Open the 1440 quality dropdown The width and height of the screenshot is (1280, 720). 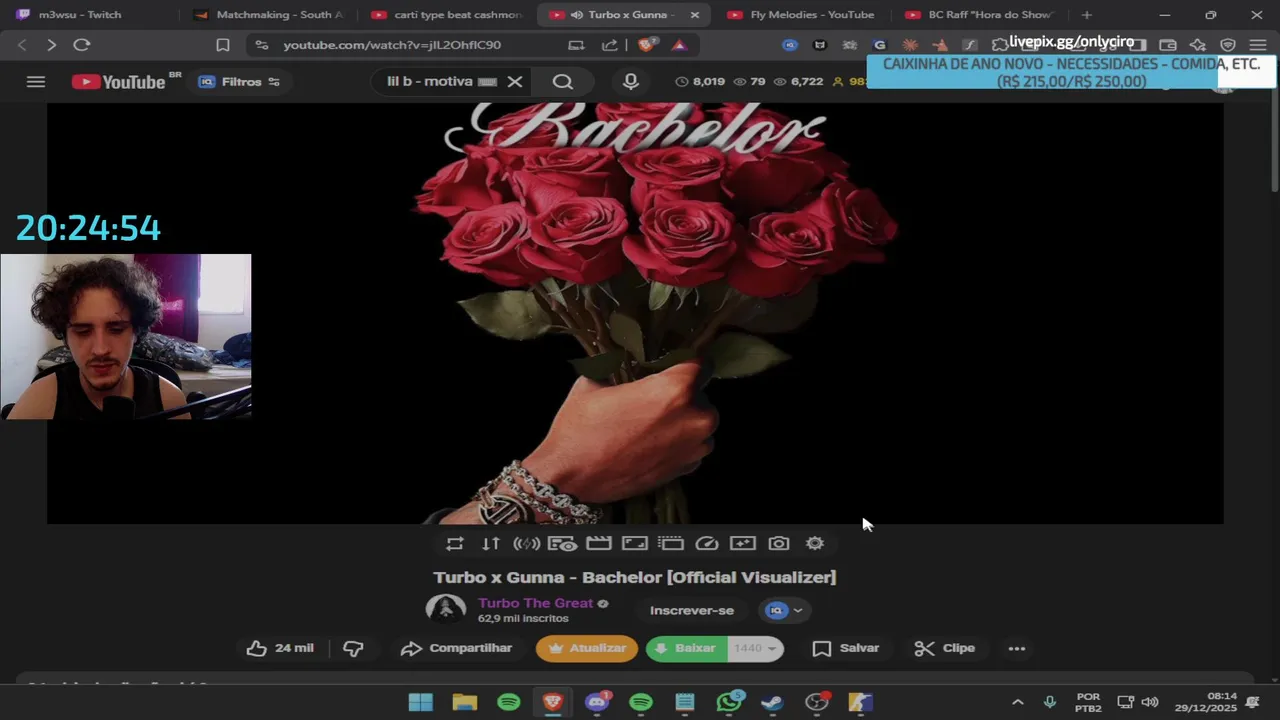(x=755, y=648)
